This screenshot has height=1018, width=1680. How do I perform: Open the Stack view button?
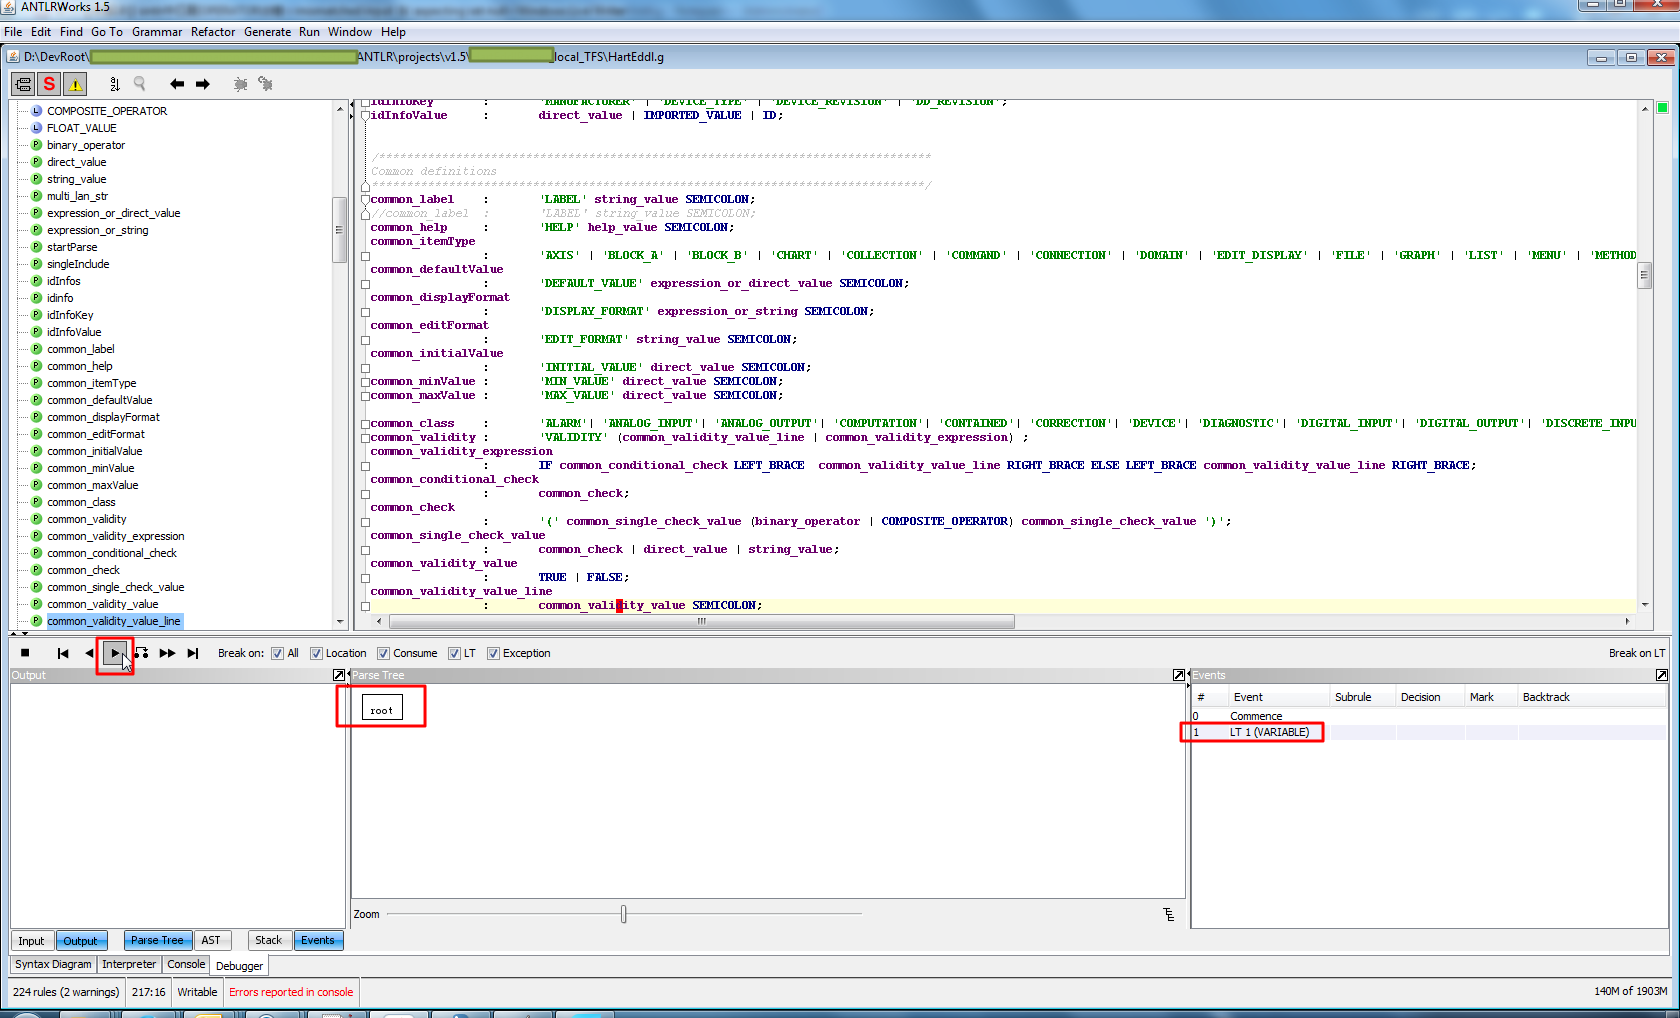[x=269, y=940]
